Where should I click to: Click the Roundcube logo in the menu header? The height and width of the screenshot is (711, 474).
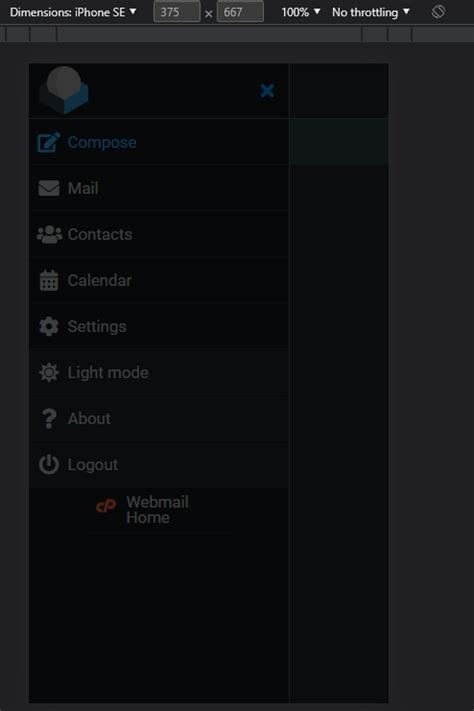pos(64,90)
